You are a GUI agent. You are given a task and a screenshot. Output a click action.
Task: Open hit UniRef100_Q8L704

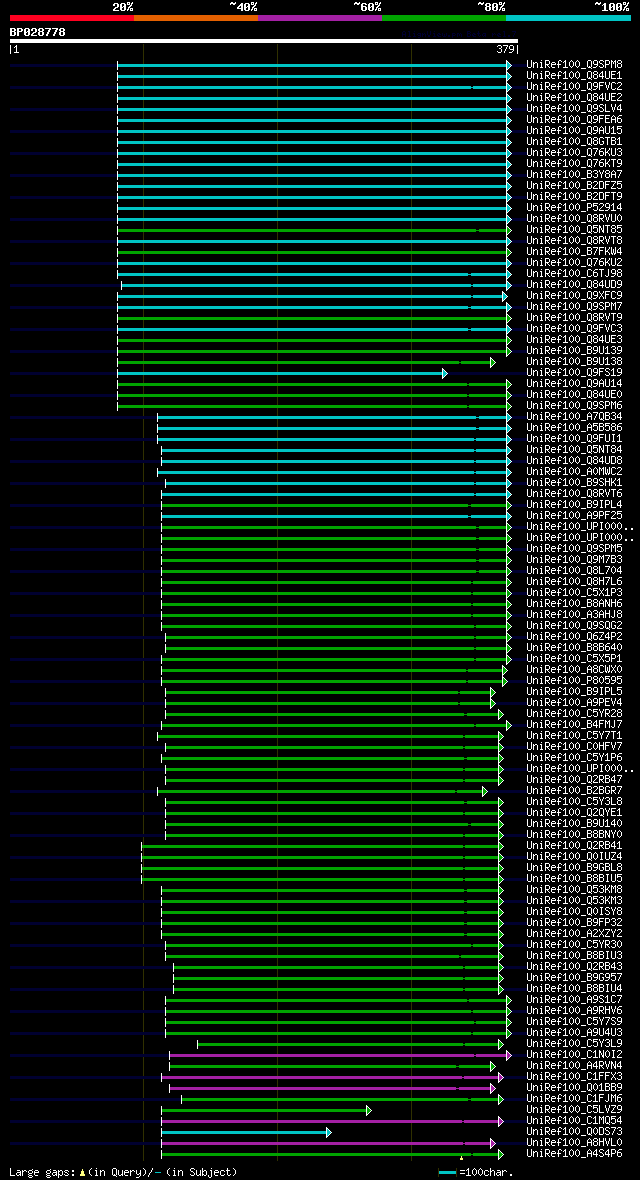pos(574,570)
